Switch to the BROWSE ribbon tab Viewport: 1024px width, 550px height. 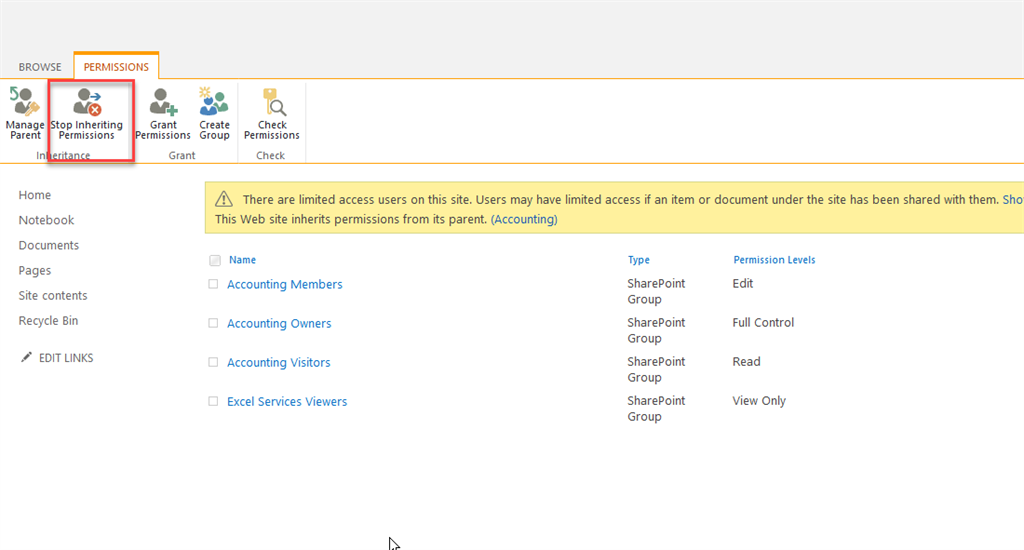(x=40, y=67)
